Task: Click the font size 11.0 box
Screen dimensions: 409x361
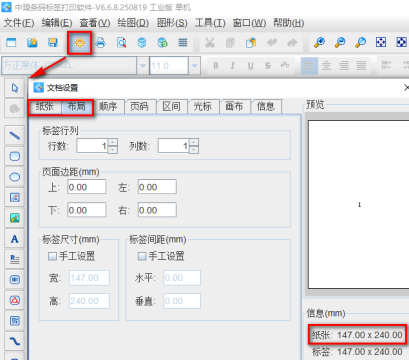Action: tap(169, 66)
